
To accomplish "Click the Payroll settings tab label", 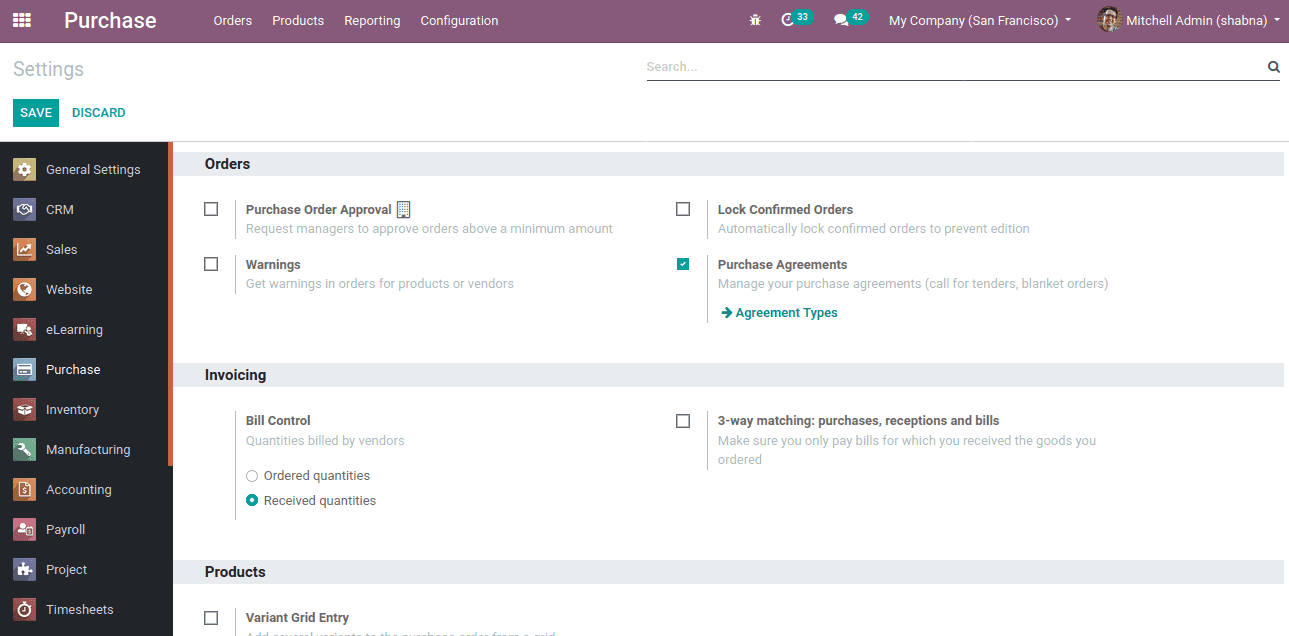I will 66,530.
